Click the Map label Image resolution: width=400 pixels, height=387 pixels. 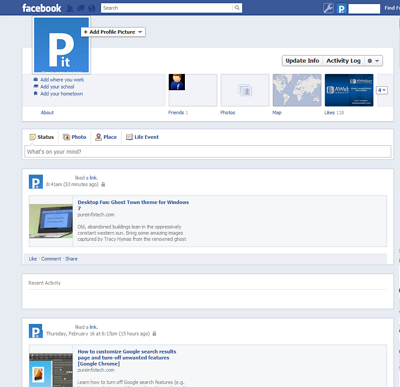[277, 113]
